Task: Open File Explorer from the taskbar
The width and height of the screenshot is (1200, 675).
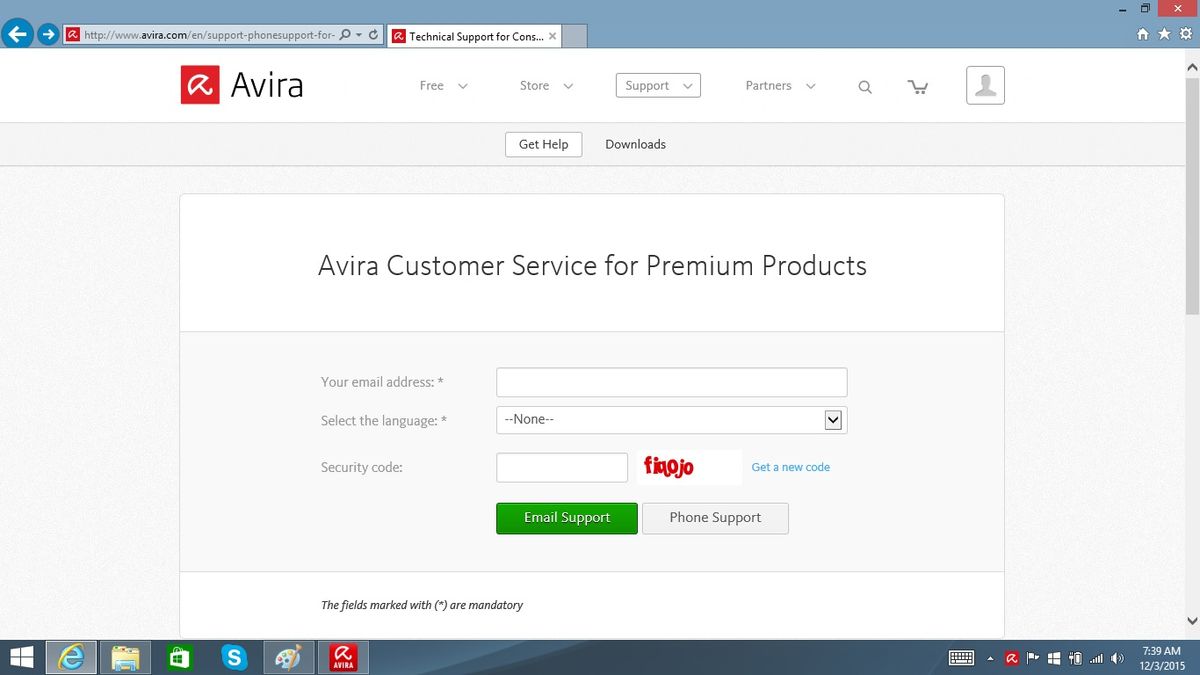Action: point(126,657)
